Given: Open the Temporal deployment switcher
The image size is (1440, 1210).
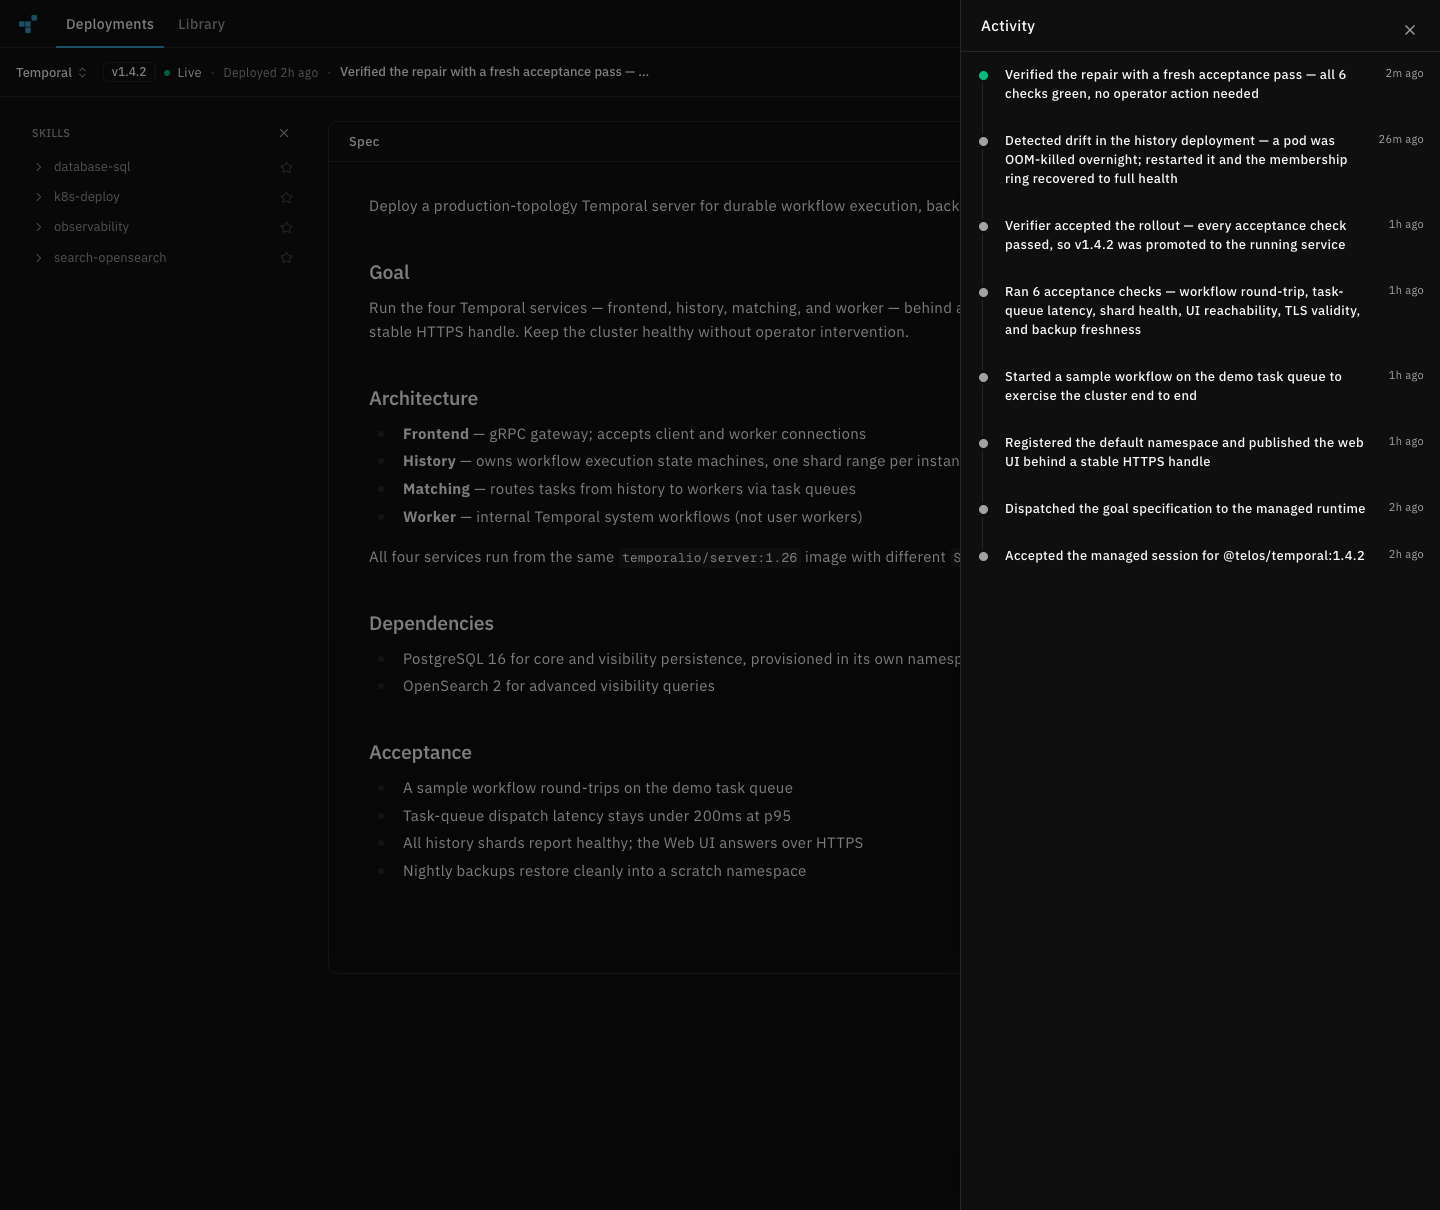Looking at the screenshot, I should click(x=51, y=72).
